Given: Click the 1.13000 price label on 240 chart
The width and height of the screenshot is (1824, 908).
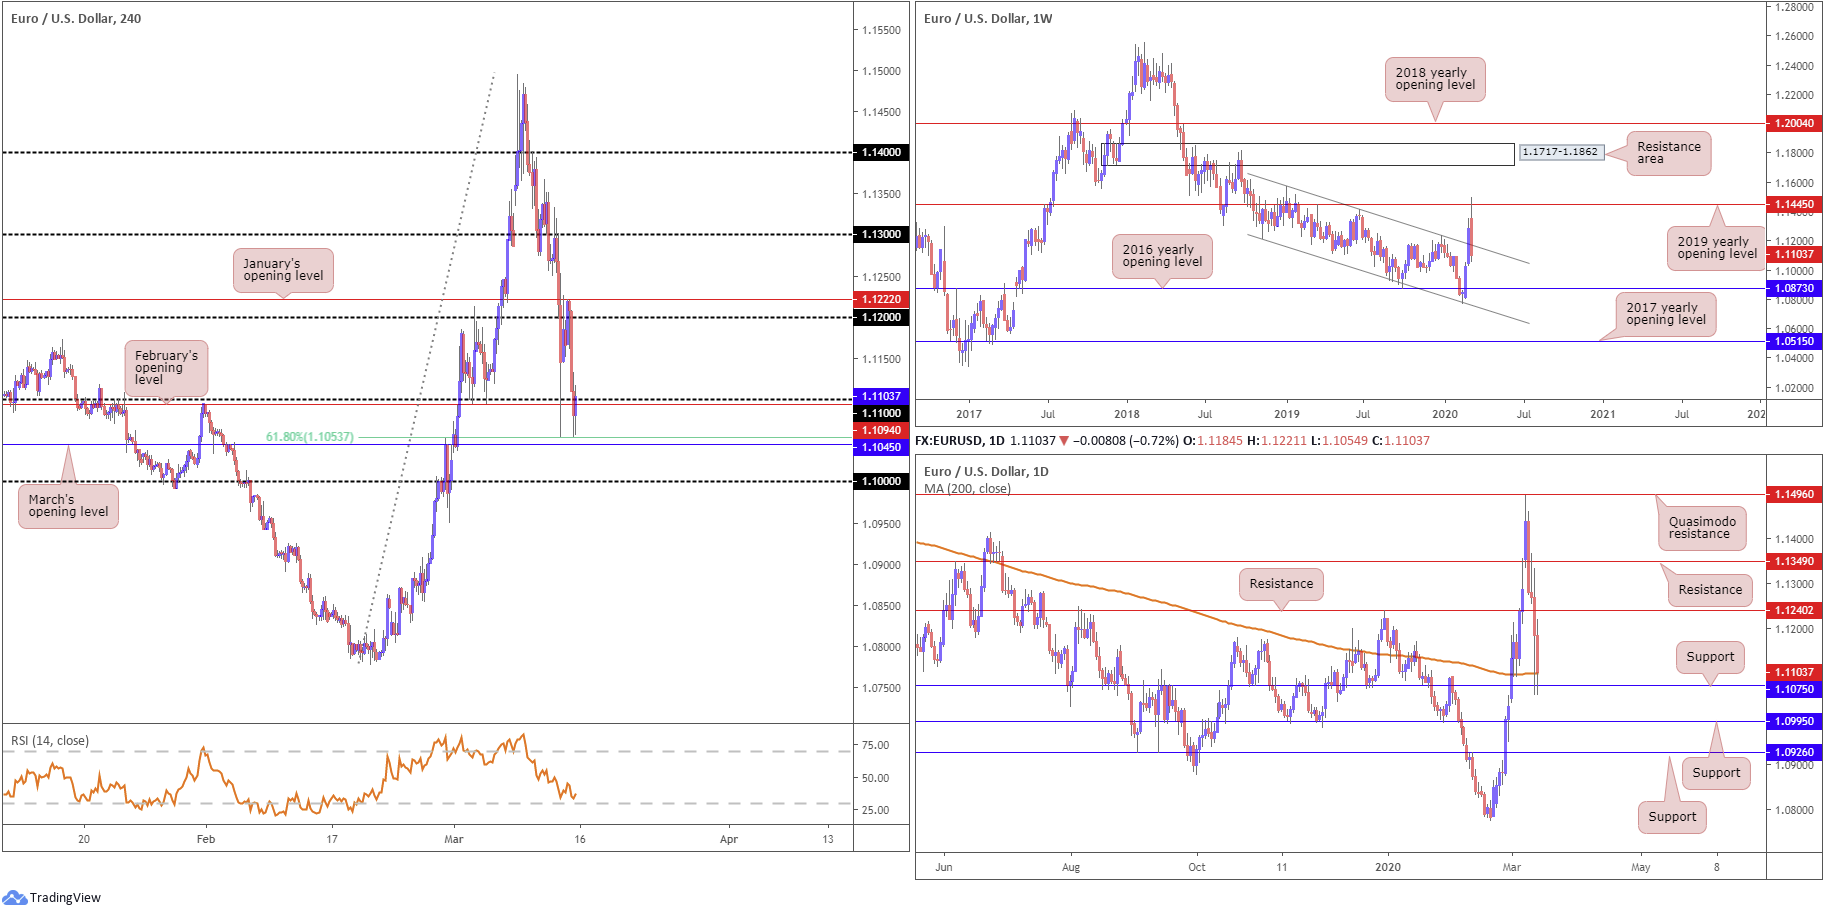Looking at the screenshot, I should click(x=881, y=234).
